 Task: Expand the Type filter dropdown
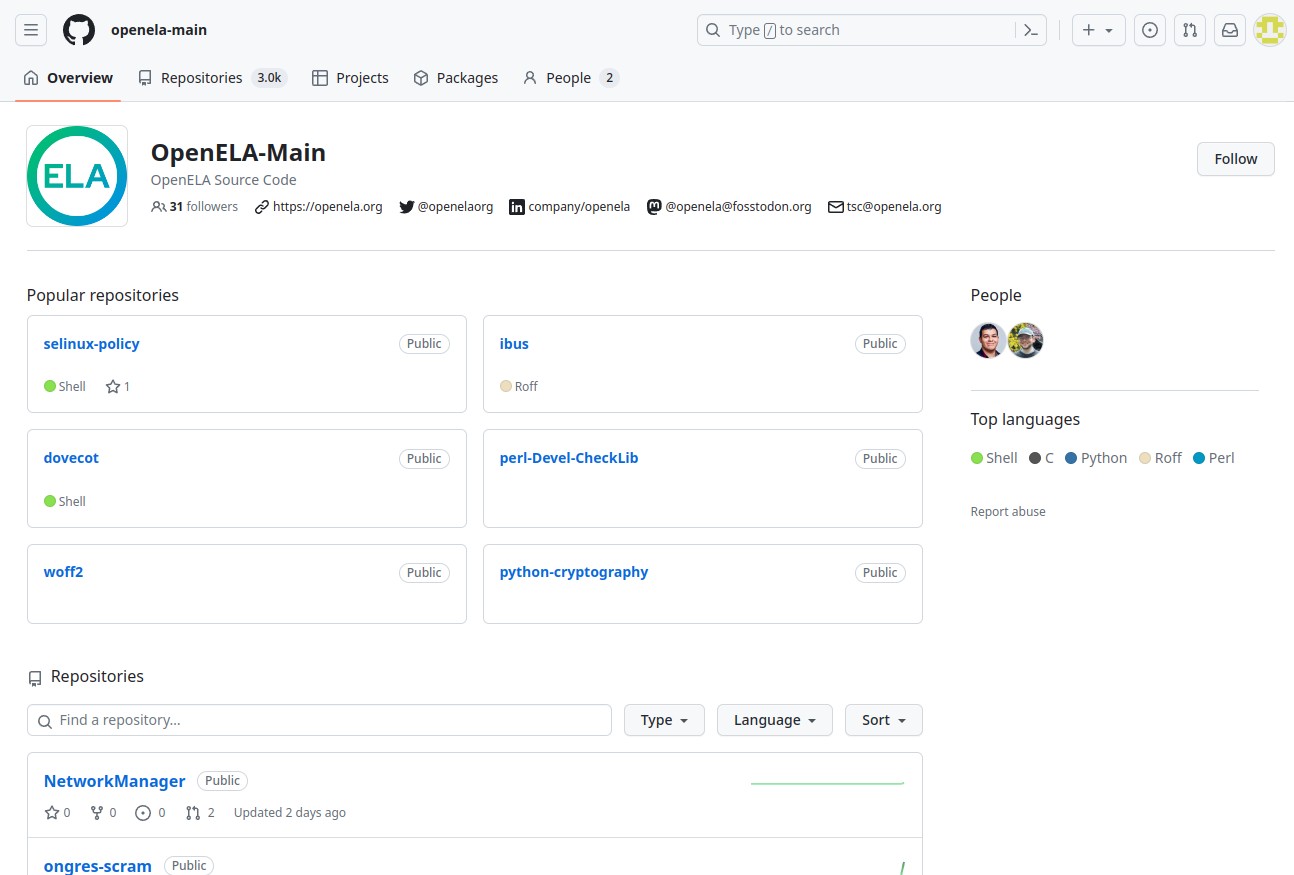click(664, 720)
